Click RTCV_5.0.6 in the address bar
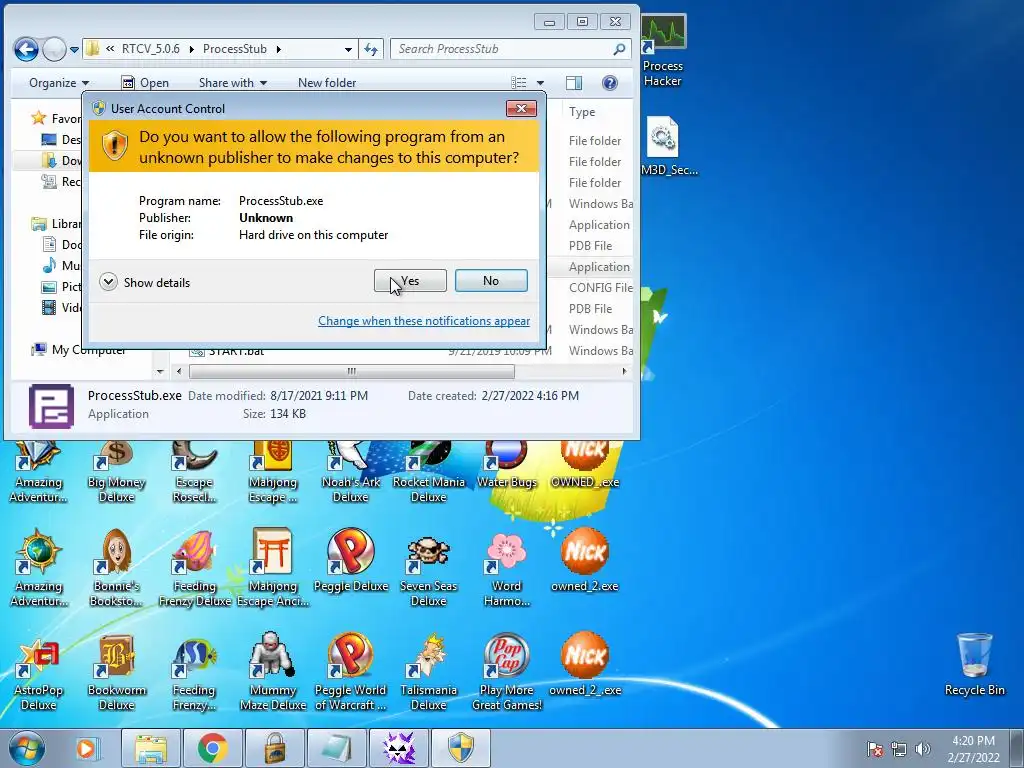 [150, 49]
